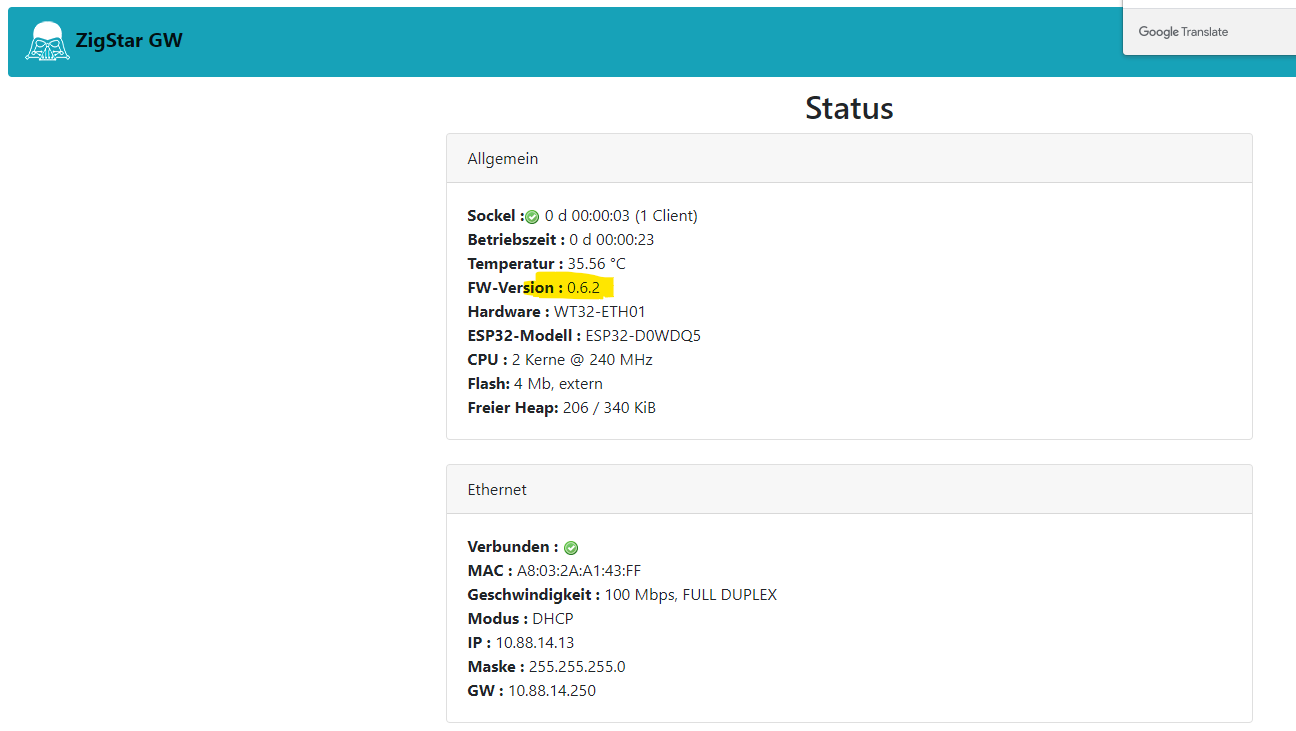Select hardware value WT32-ETH01
This screenshot has height=731, width=1296.
coord(600,312)
